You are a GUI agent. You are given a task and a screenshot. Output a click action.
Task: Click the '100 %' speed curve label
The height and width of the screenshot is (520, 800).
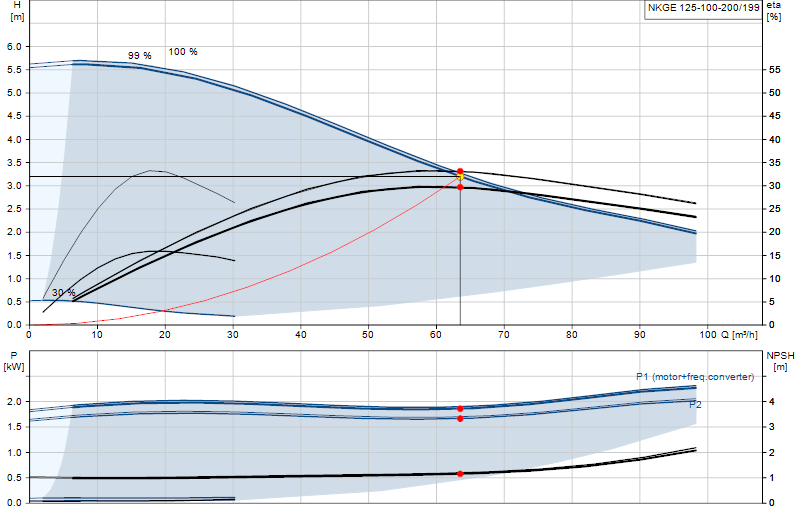point(183,52)
